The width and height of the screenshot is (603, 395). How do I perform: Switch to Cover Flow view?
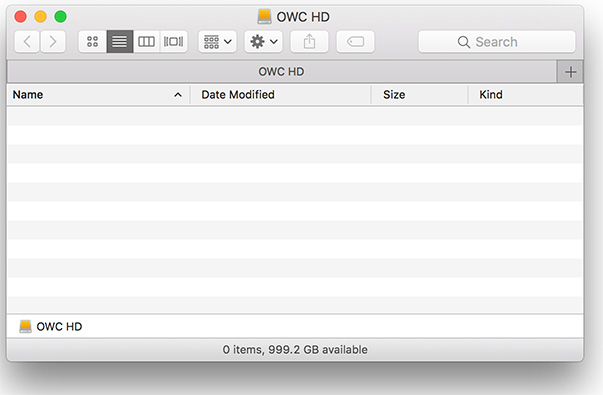click(x=173, y=42)
